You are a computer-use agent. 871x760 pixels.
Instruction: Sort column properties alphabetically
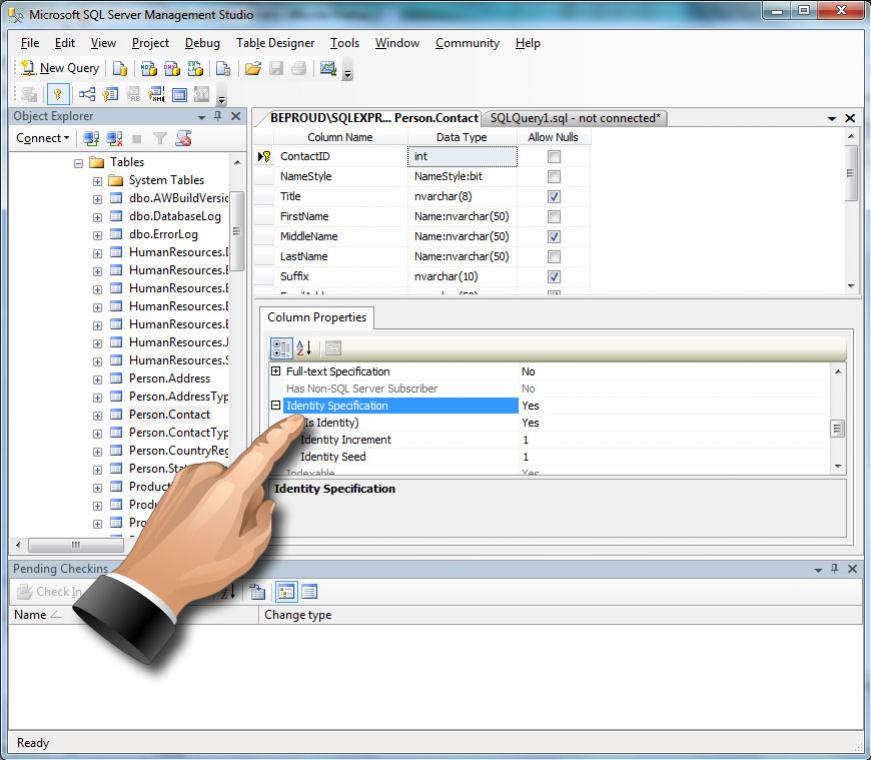tap(304, 348)
